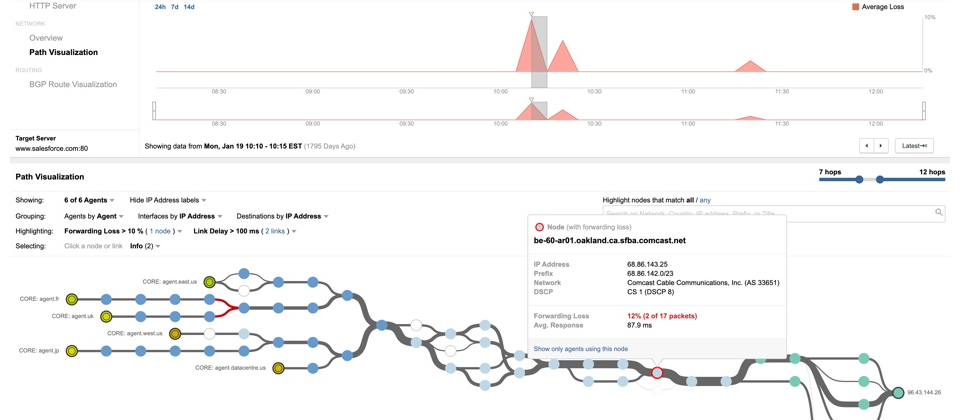The image size is (960, 420).
Task: Go to Overview in Network section
Action: 46,38
